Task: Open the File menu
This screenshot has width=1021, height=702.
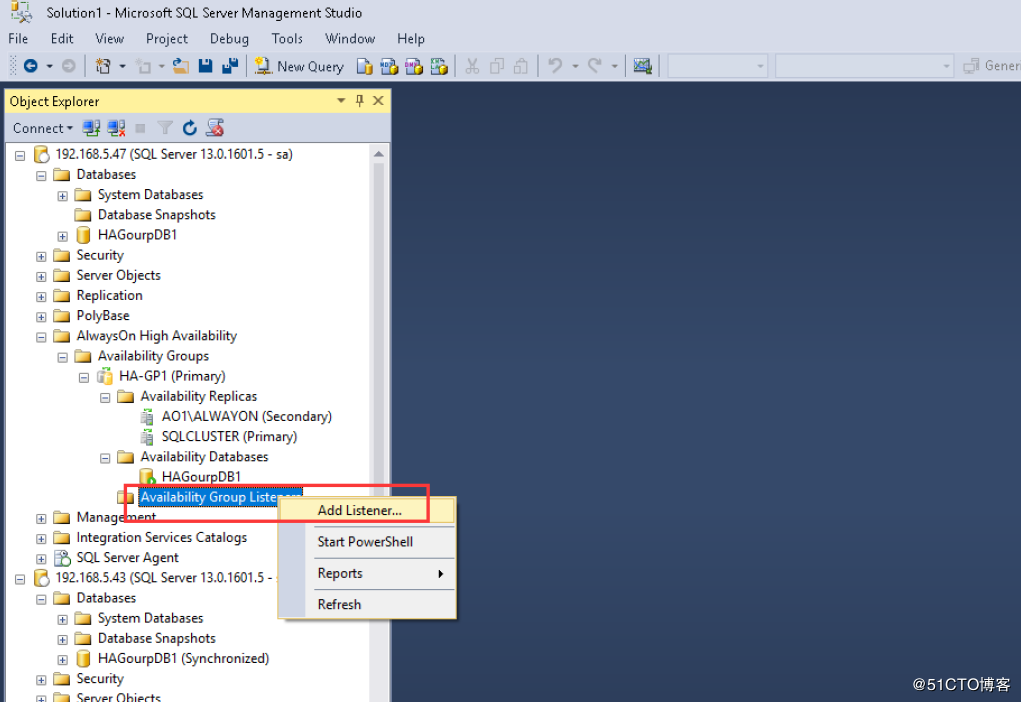Action: [x=18, y=38]
